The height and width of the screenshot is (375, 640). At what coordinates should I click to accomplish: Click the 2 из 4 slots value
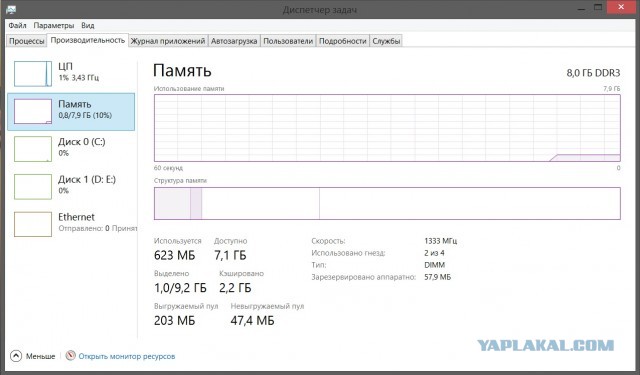point(434,253)
